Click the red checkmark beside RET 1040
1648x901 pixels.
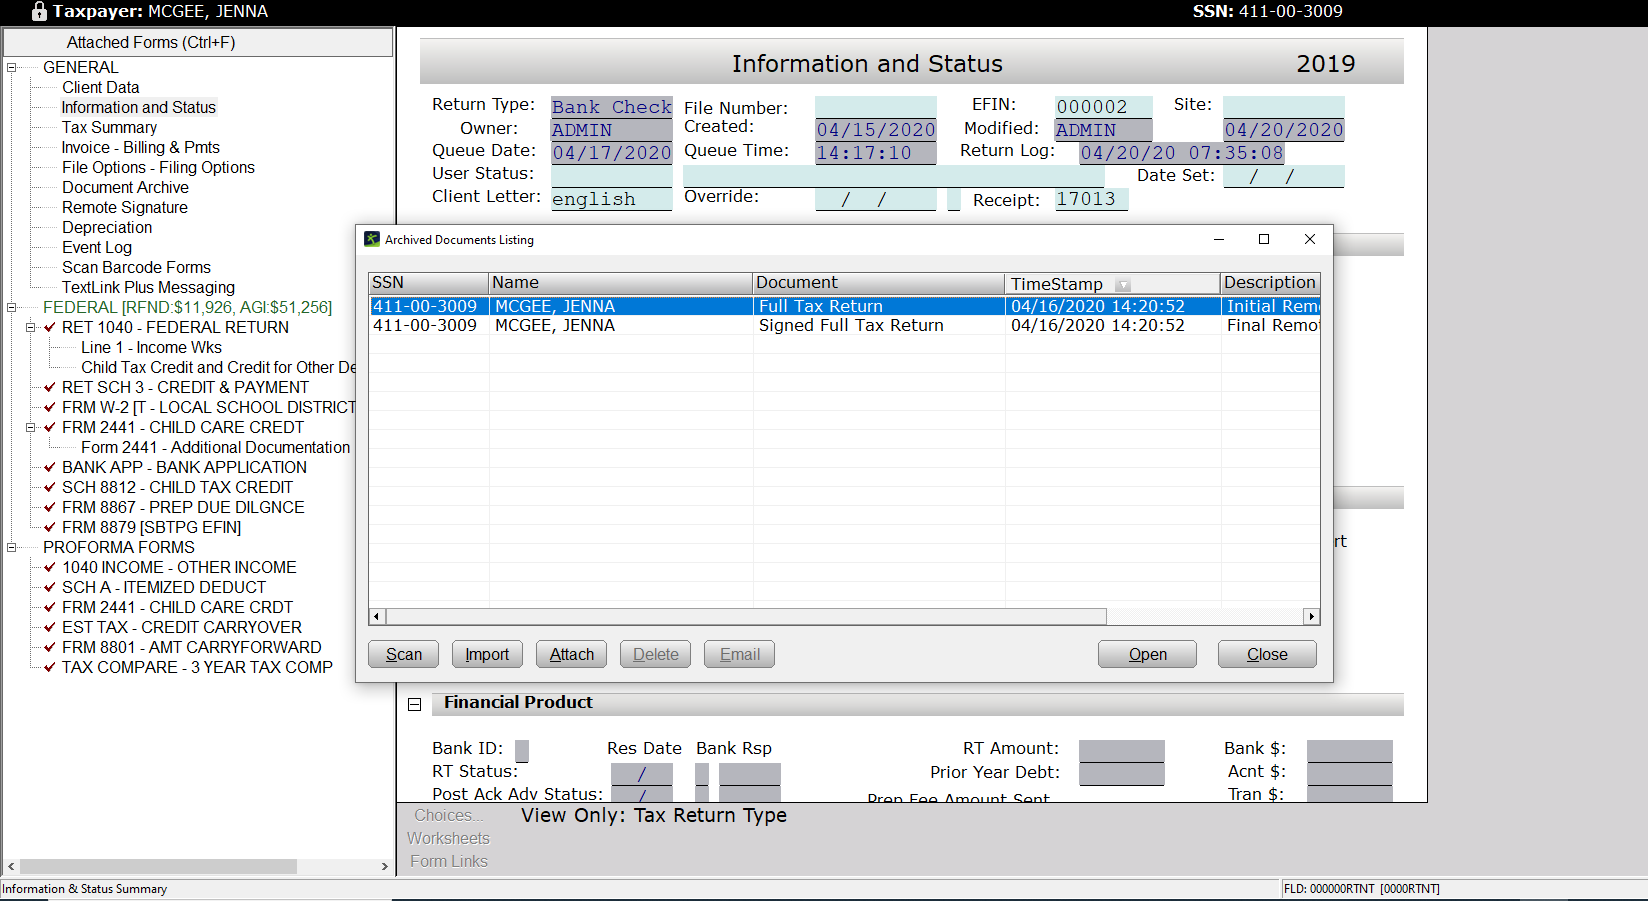[50, 327]
